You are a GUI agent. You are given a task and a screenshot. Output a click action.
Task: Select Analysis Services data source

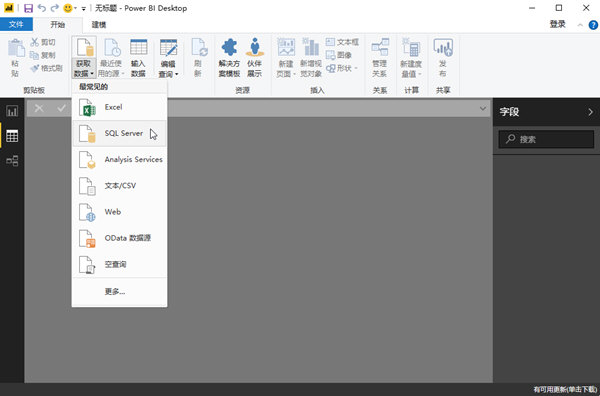[x=119, y=160]
